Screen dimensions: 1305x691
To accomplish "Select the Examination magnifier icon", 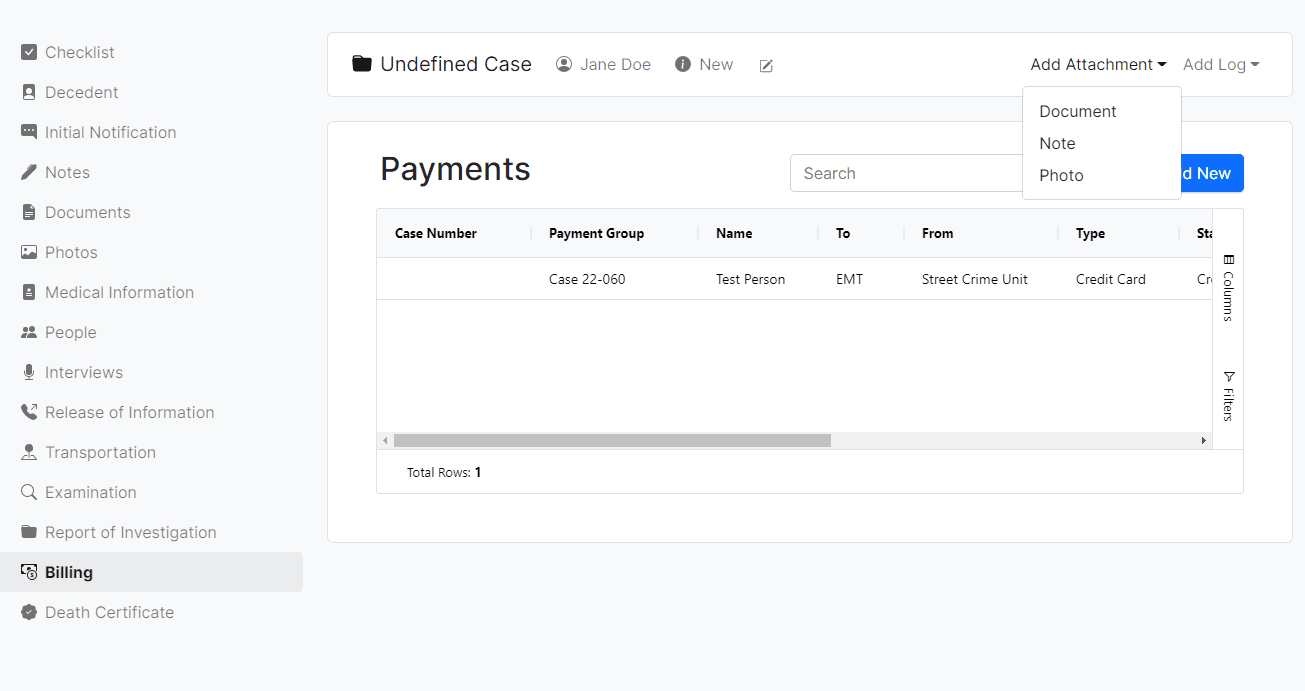I will 28,492.
